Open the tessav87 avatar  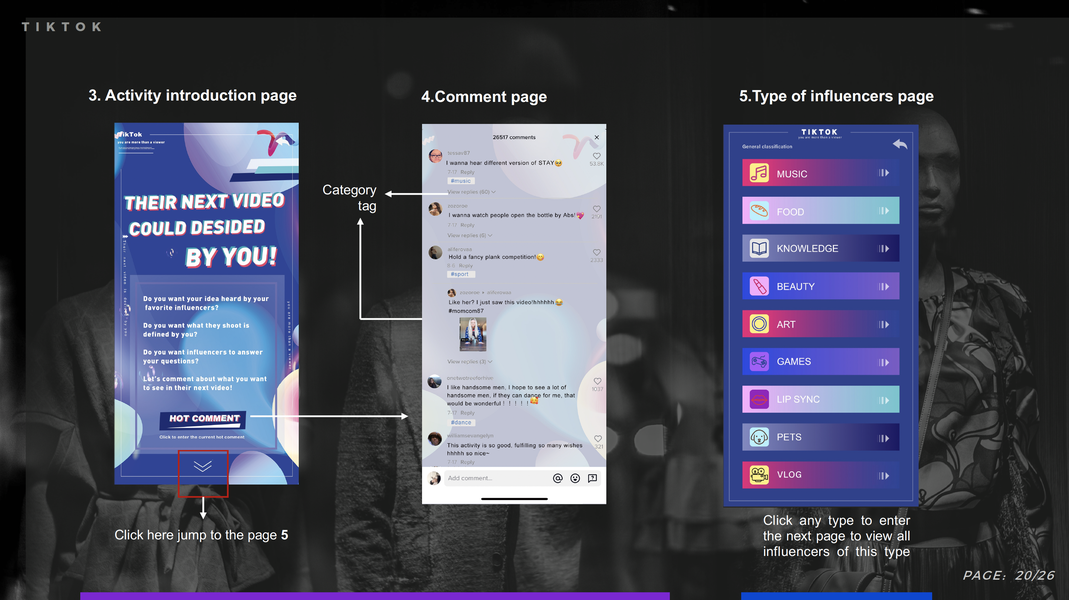pyautogui.click(x=435, y=156)
